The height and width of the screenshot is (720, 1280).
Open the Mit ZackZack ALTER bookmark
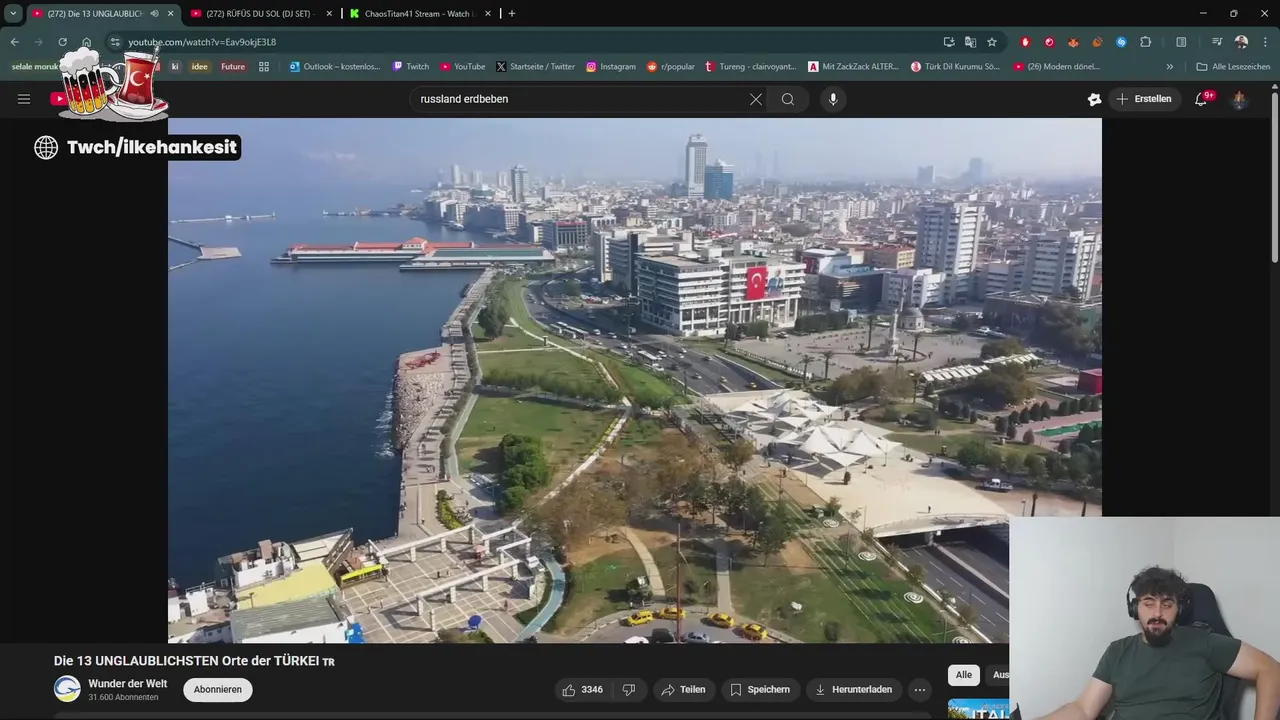pyautogui.click(x=854, y=67)
